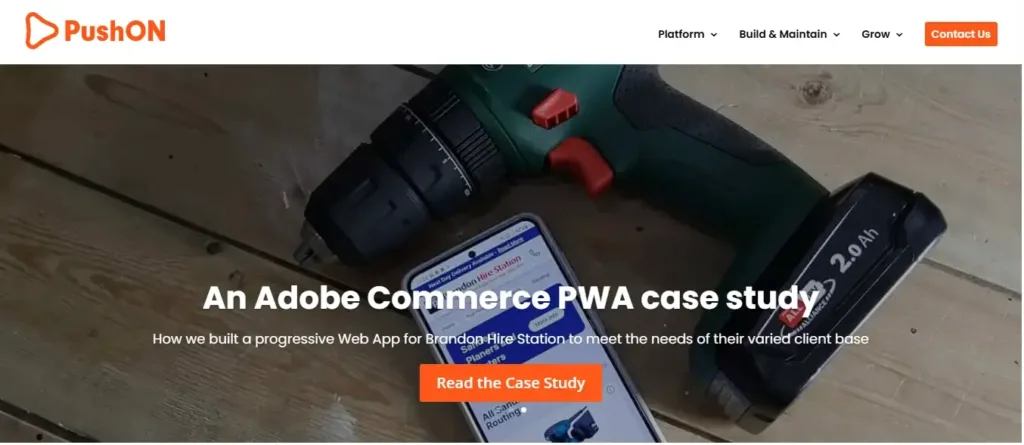Image resolution: width=1024 pixels, height=445 pixels.
Task: Click the Brandon Hire Station subtitle text
Action: click(511, 339)
